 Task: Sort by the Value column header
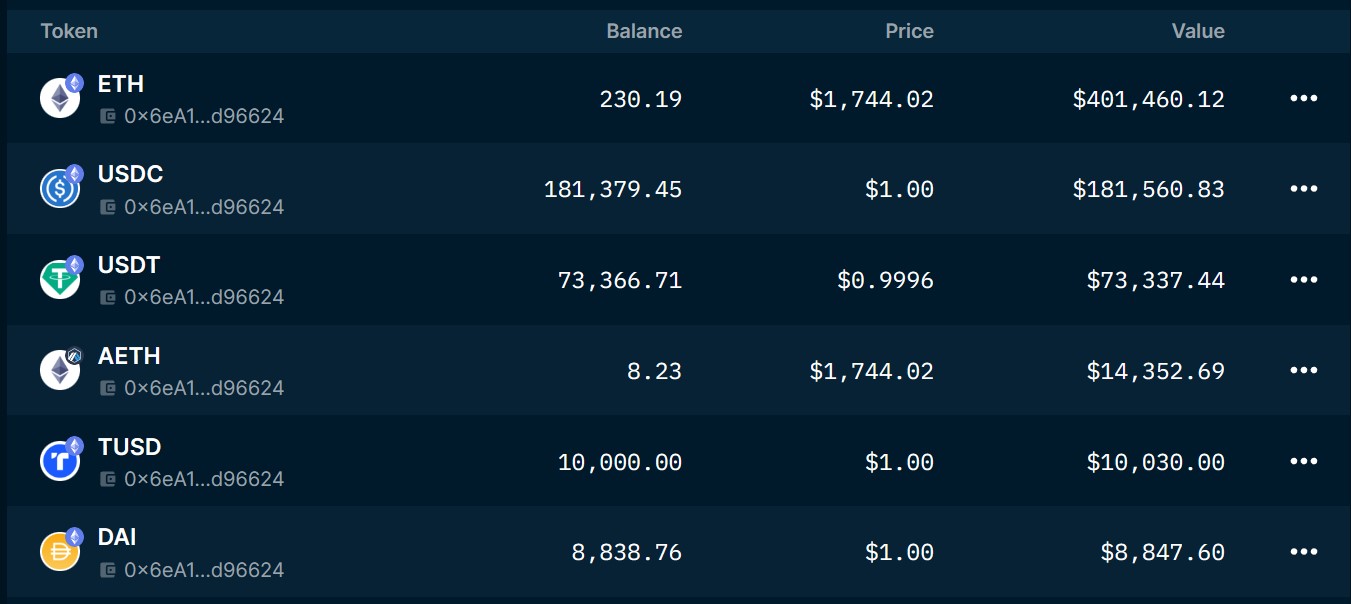point(1198,31)
